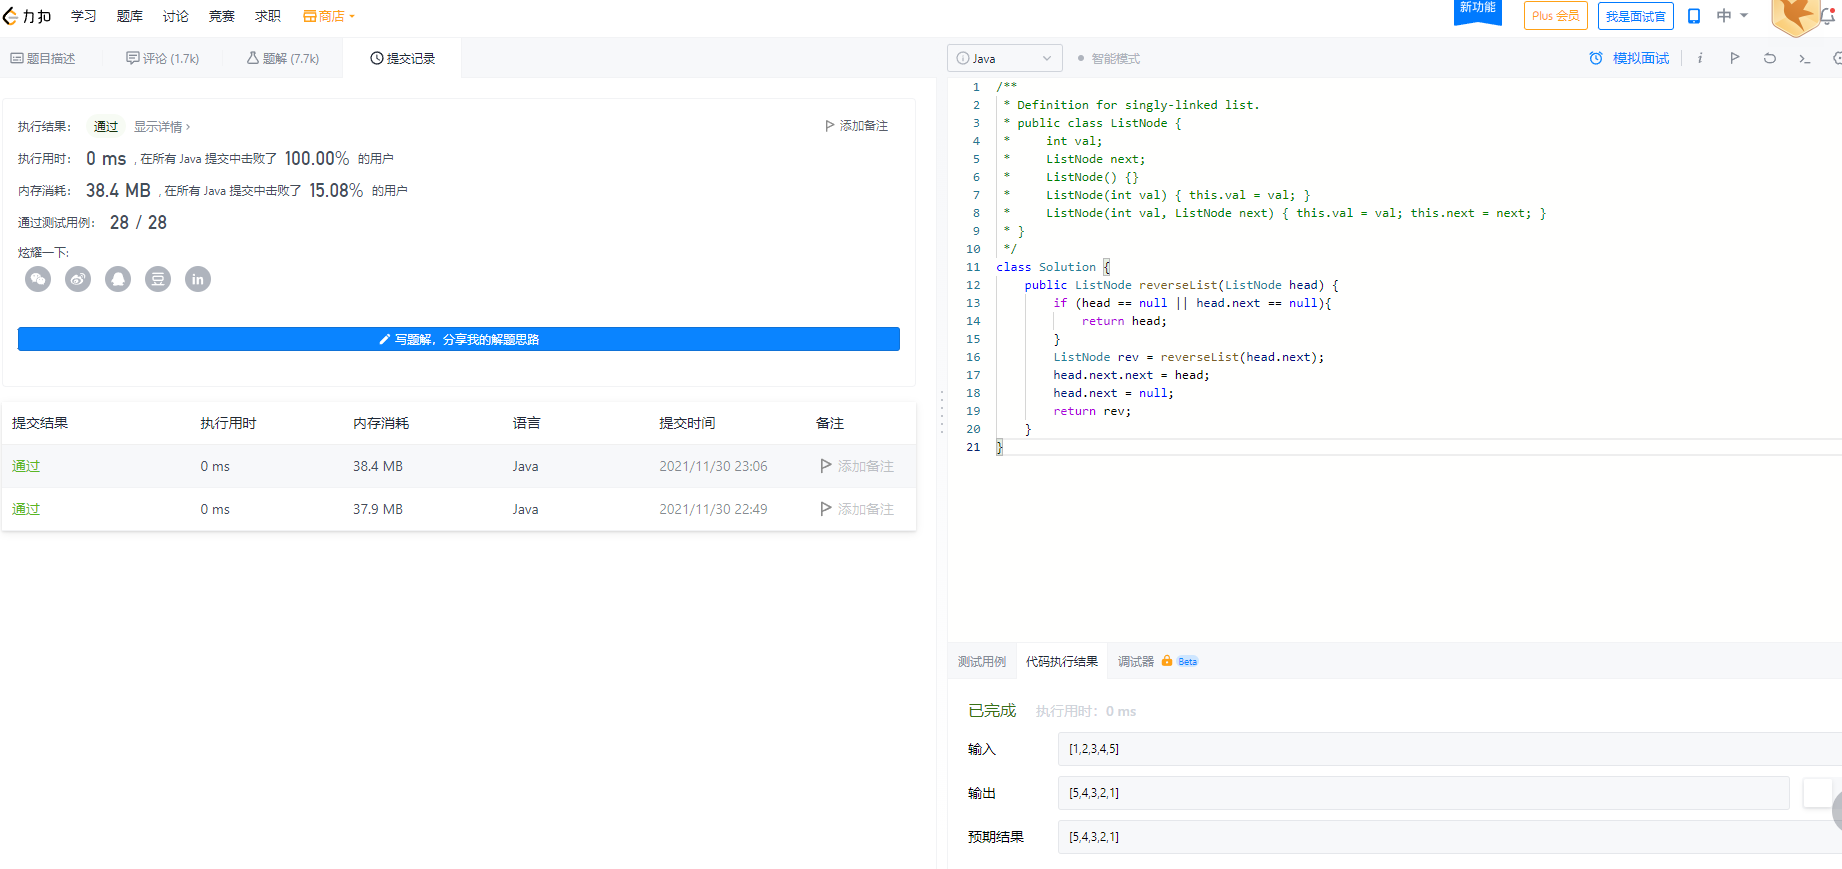Open the 竞赛 menu item
The width and height of the screenshot is (1842, 869).
[x=222, y=16]
